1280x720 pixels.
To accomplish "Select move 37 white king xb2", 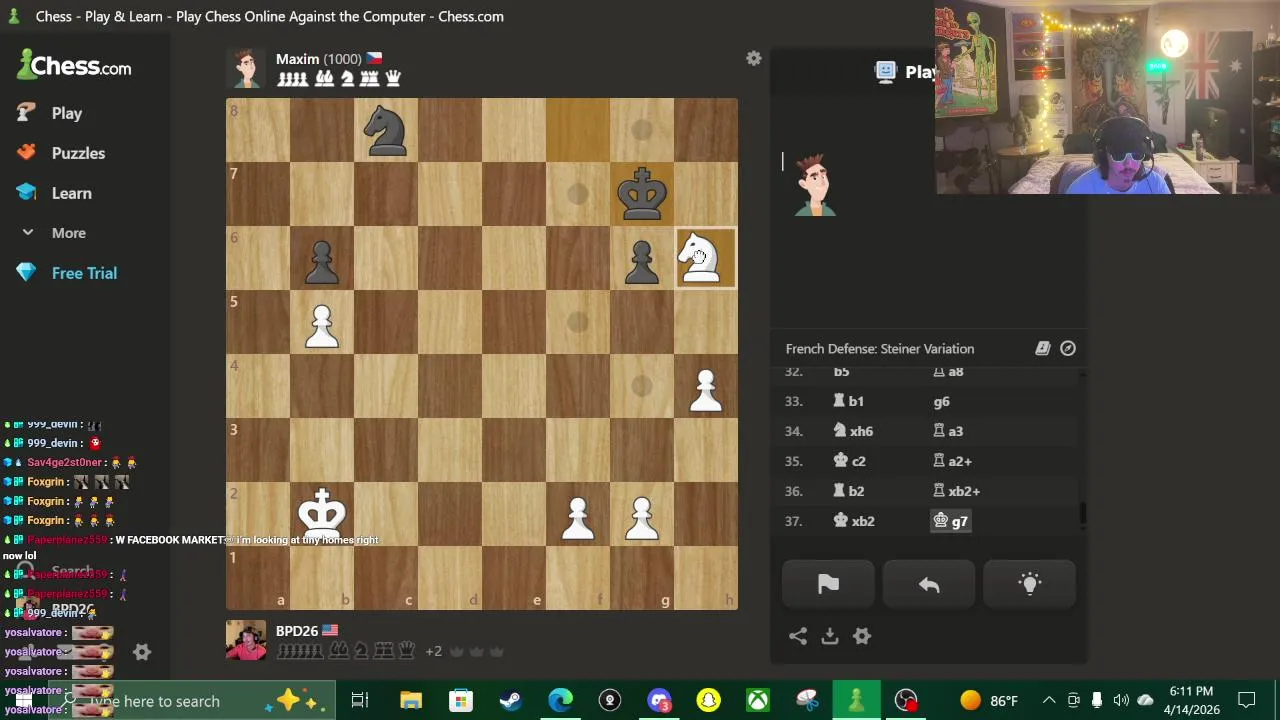I will point(854,521).
